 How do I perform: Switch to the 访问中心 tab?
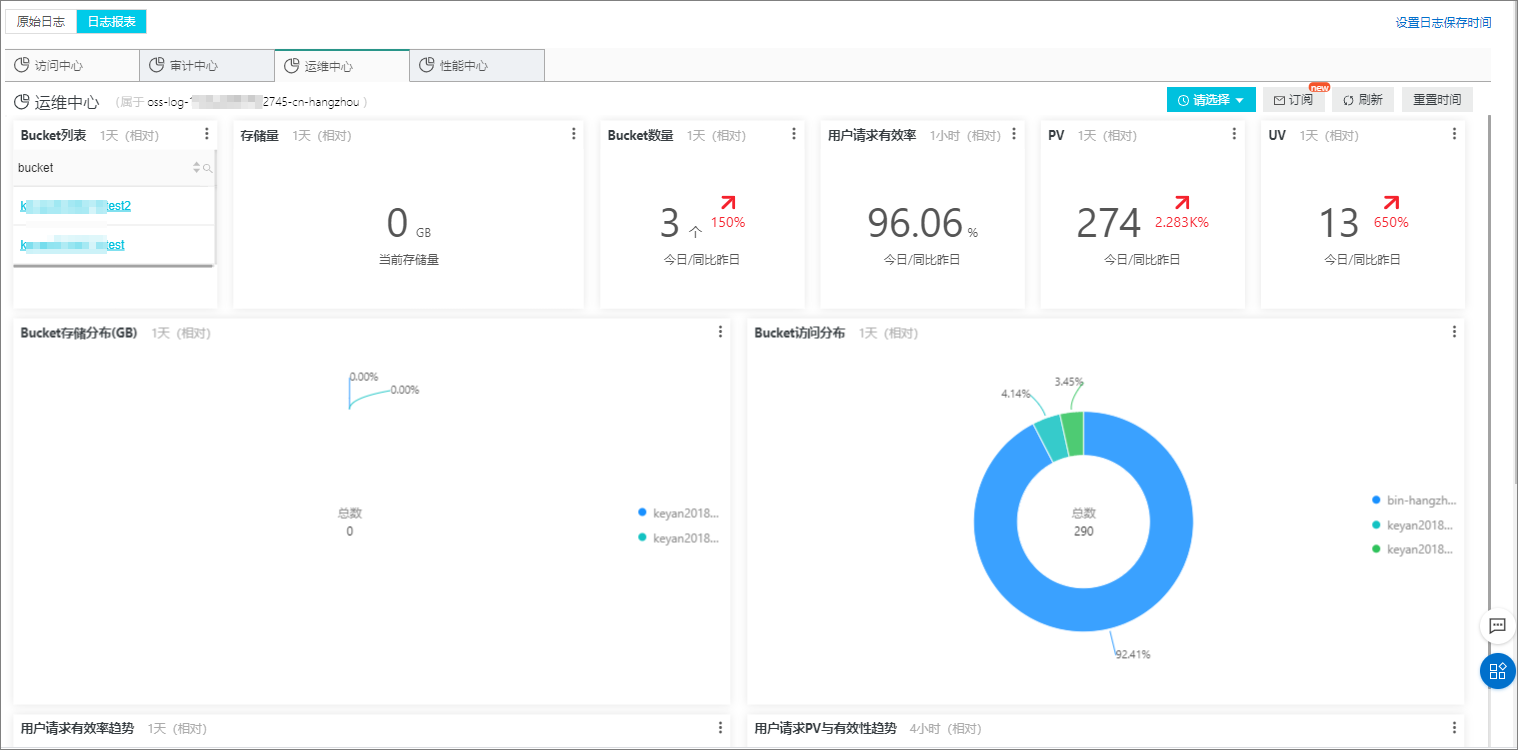point(72,66)
